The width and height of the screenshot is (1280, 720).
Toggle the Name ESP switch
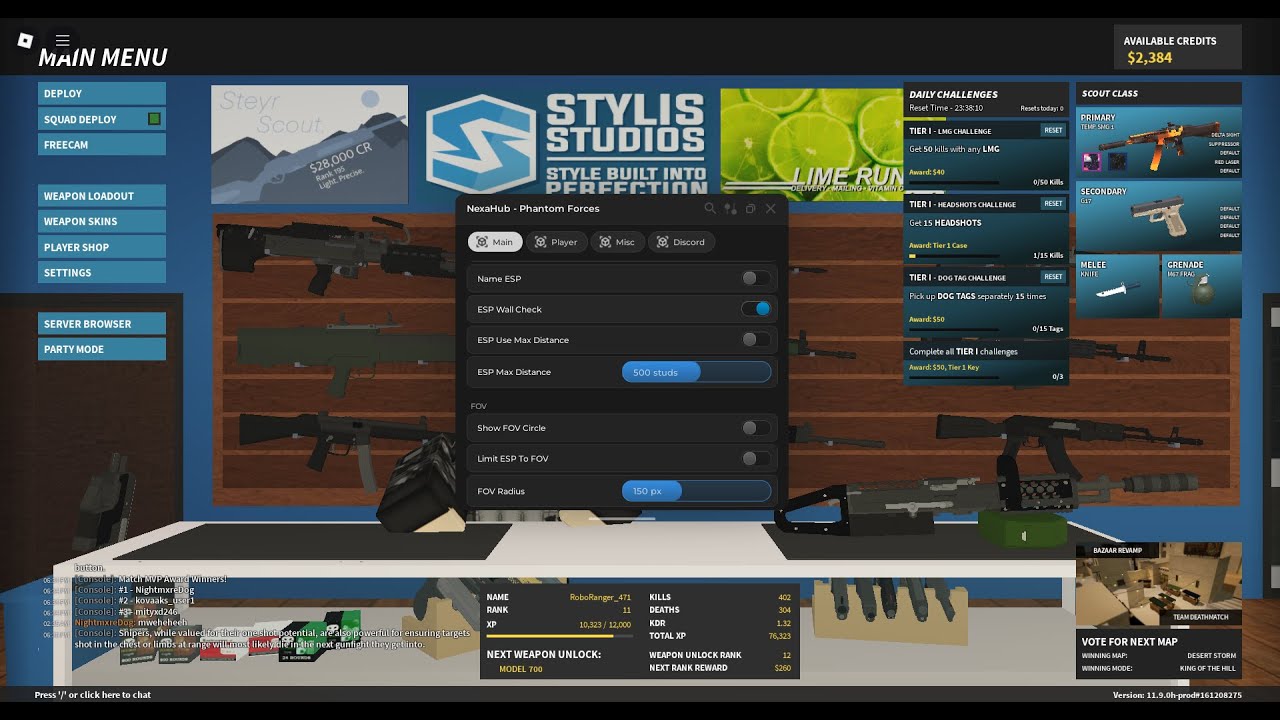(756, 279)
